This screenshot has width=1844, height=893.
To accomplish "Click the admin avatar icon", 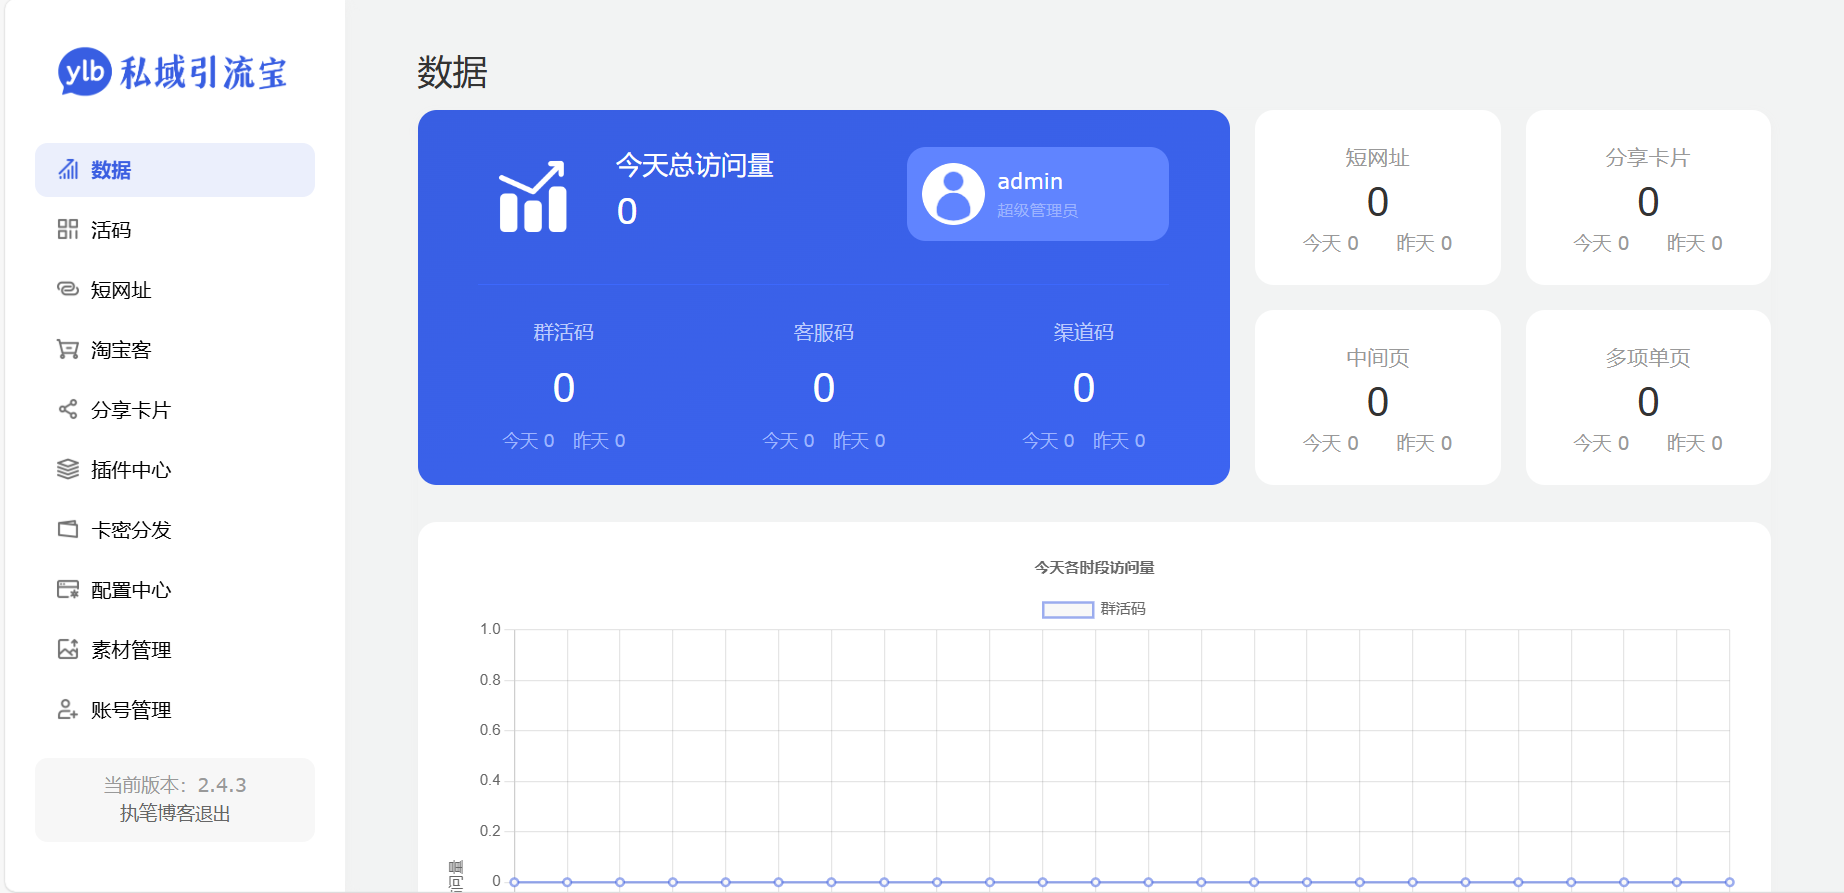I will tap(953, 194).
